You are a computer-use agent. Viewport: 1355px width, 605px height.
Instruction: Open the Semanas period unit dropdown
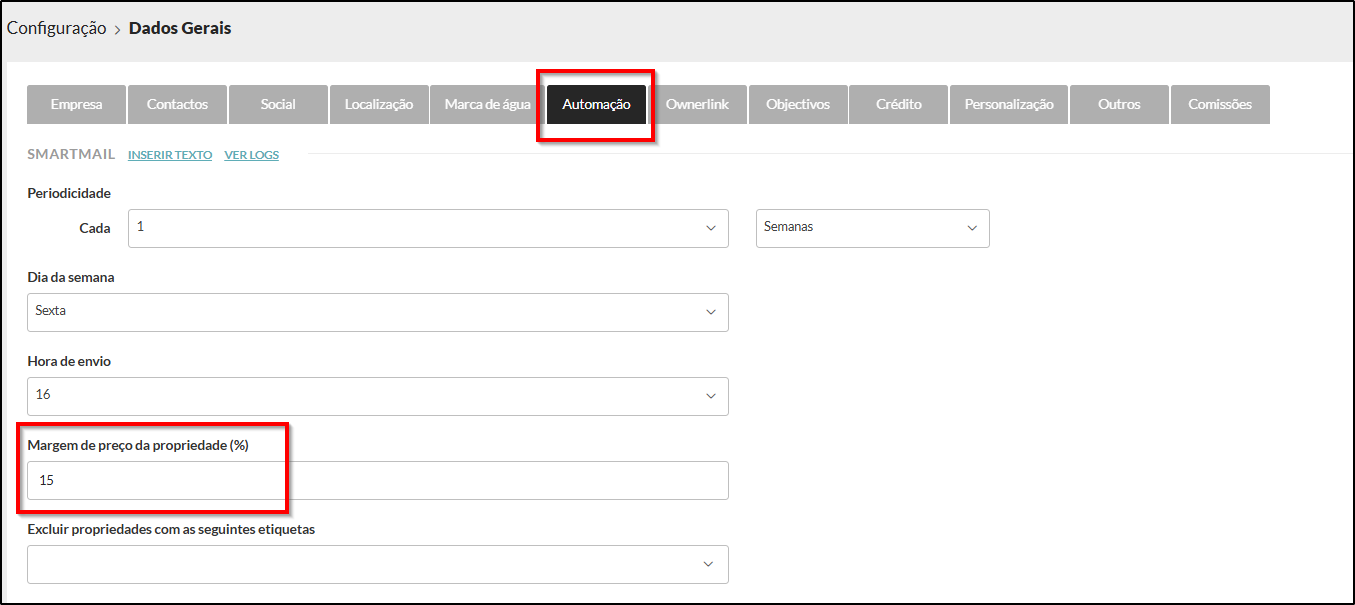coord(872,228)
